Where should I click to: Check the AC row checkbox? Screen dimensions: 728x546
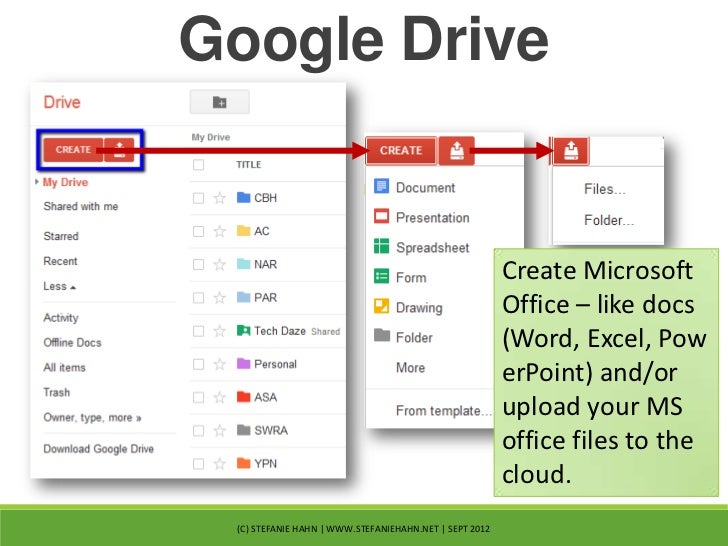click(198, 231)
